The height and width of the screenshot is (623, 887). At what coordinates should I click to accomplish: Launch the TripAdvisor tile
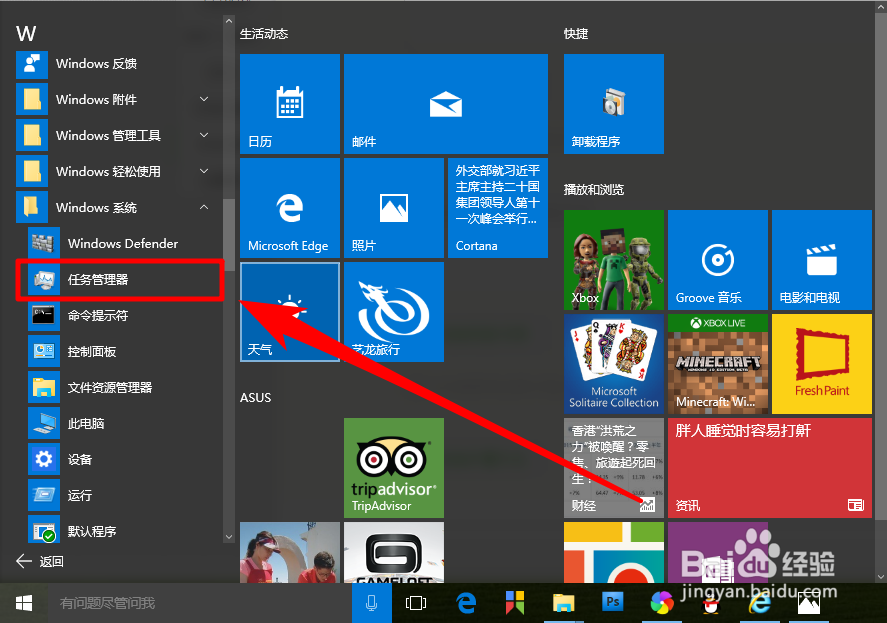pyautogui.click(x=393, y=467)
